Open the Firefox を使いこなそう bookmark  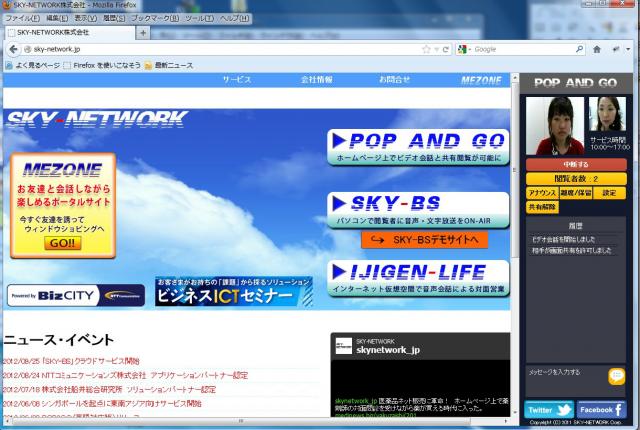pos(102,65)
